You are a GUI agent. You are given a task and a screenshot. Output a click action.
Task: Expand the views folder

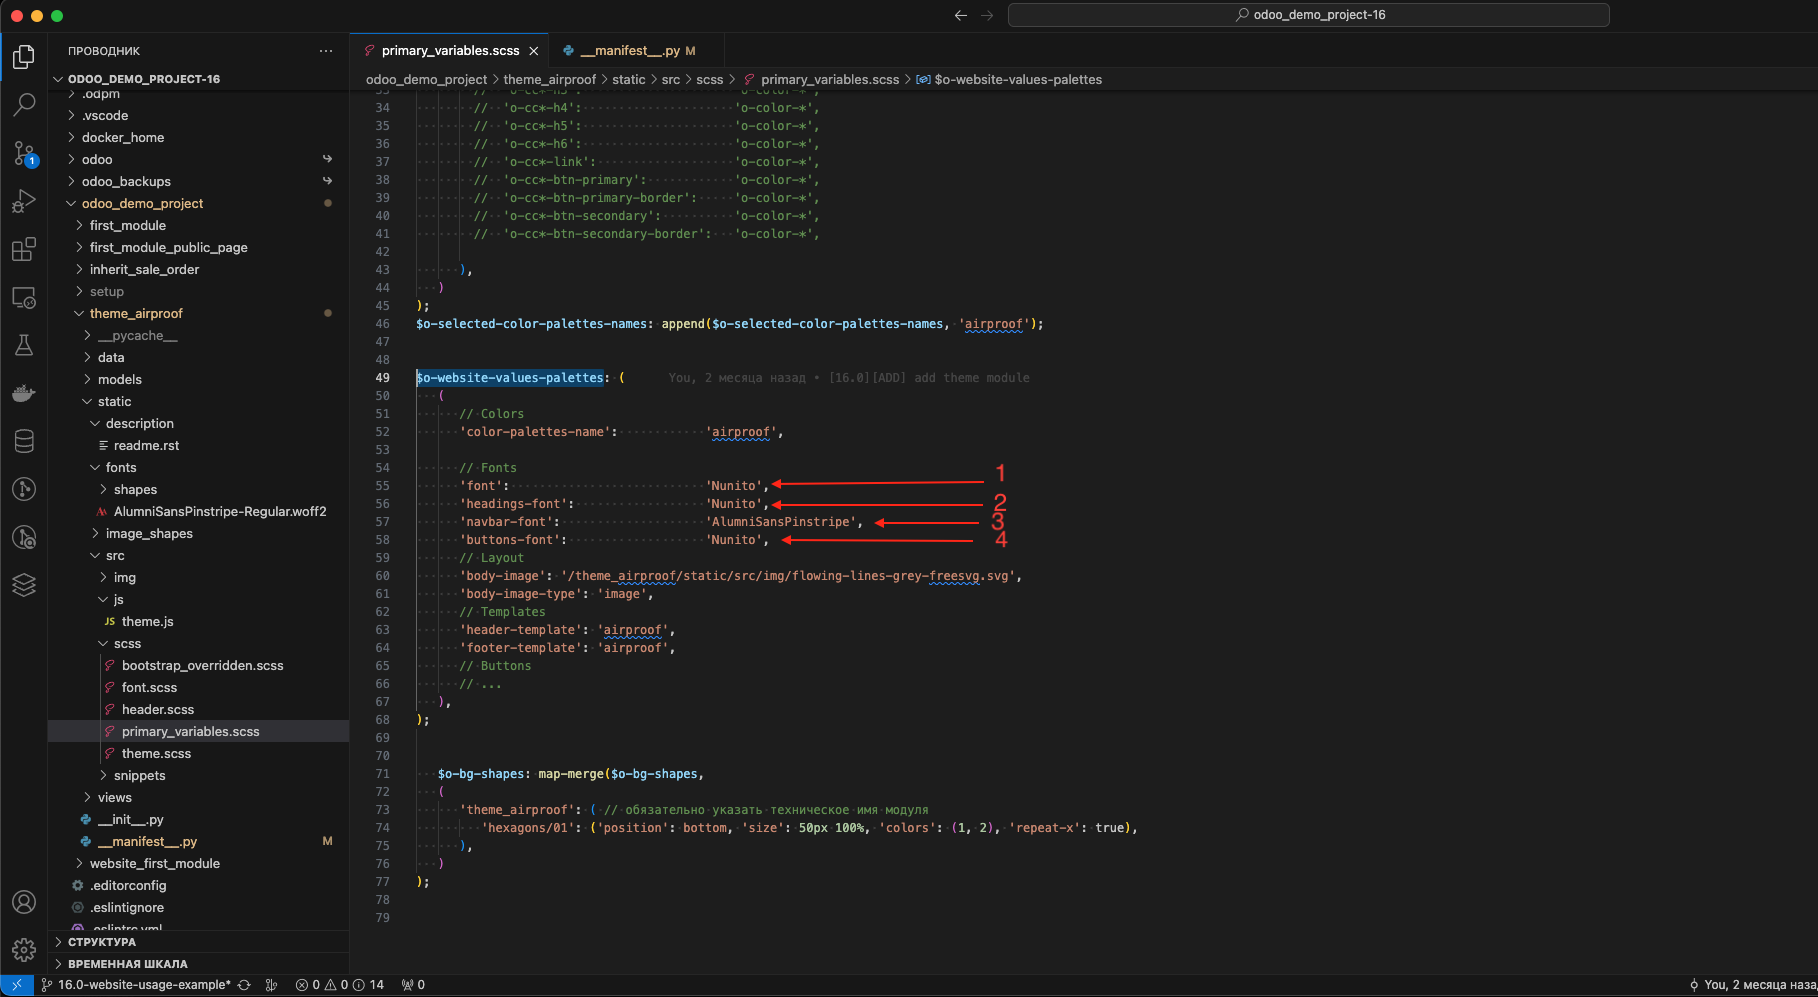198,798
